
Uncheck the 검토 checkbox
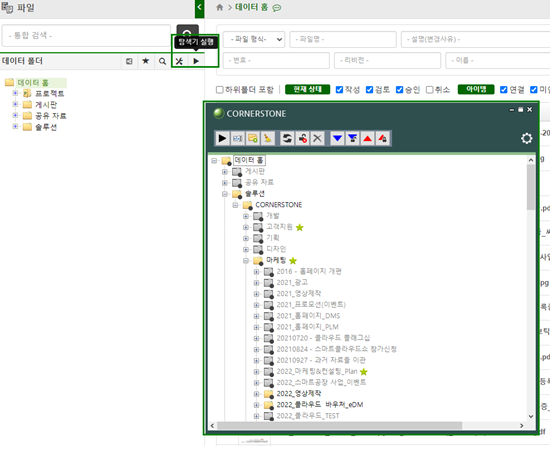369,90
